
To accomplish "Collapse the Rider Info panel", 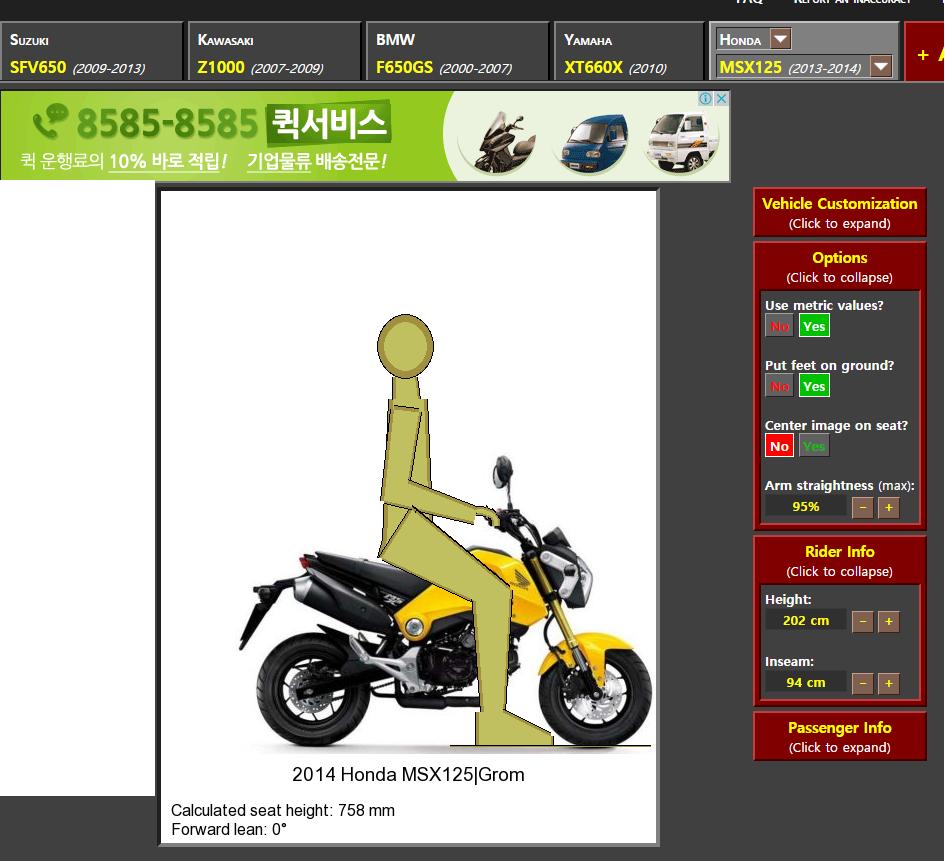I will coord(839,560).
